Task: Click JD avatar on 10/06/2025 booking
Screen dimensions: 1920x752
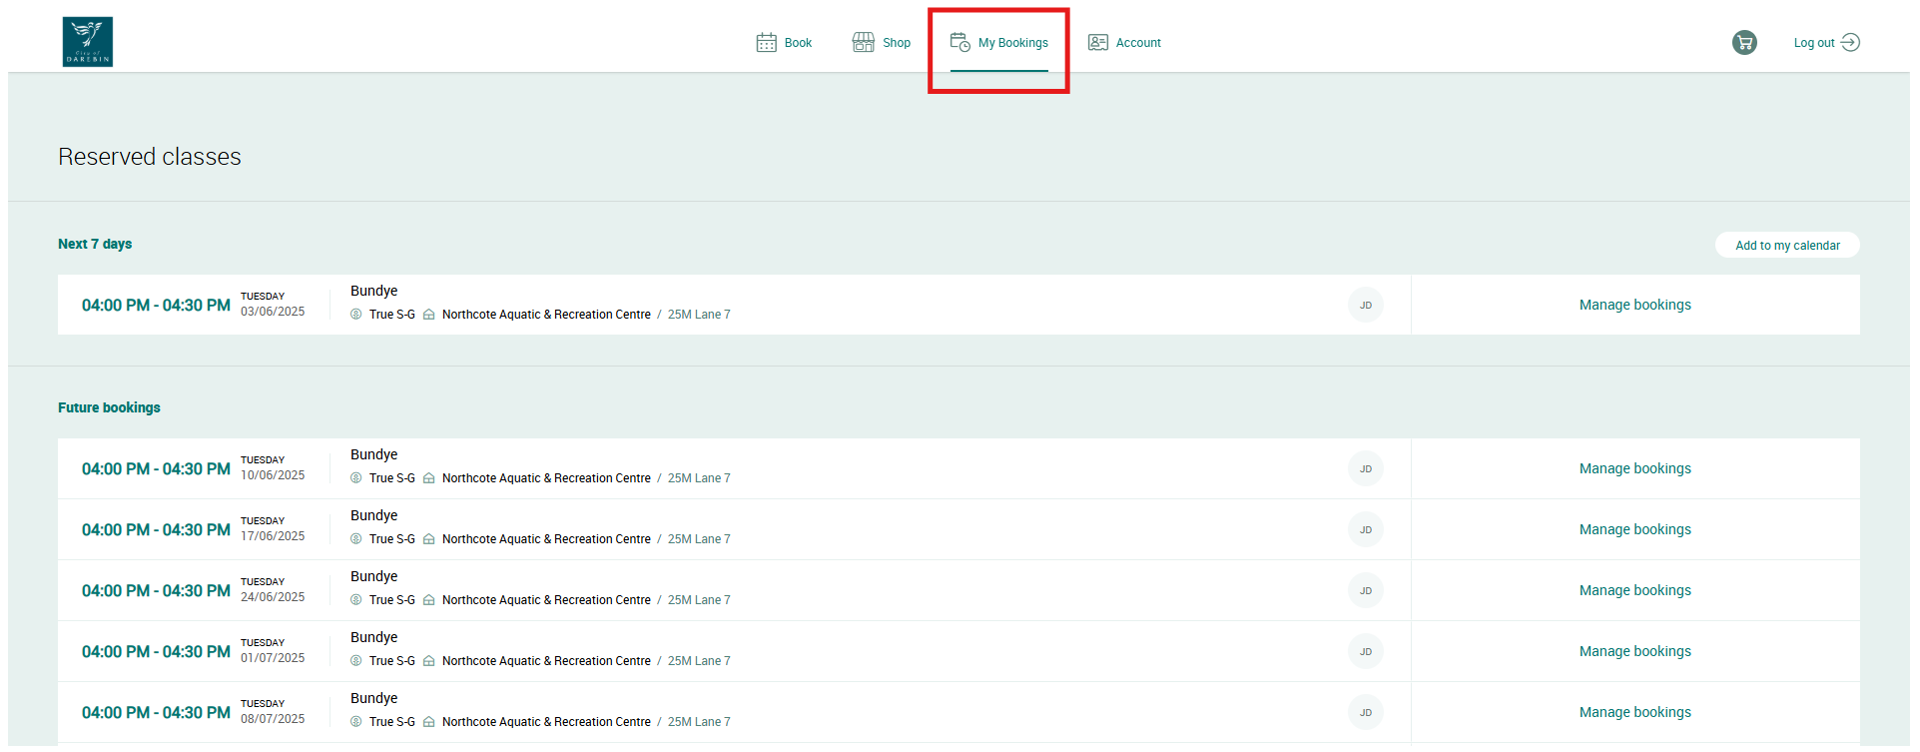Action: point(1365,469)
